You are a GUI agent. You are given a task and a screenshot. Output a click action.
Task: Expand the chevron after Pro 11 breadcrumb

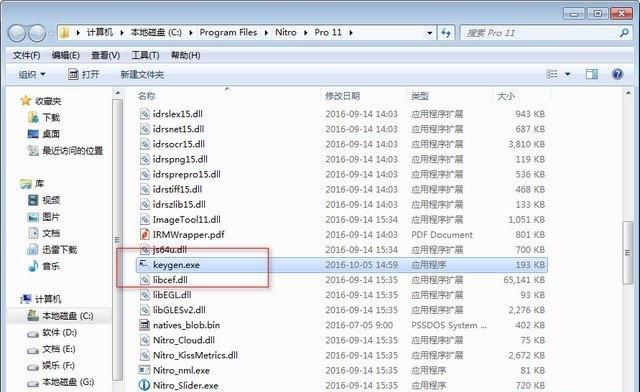[x=351, y=33]
